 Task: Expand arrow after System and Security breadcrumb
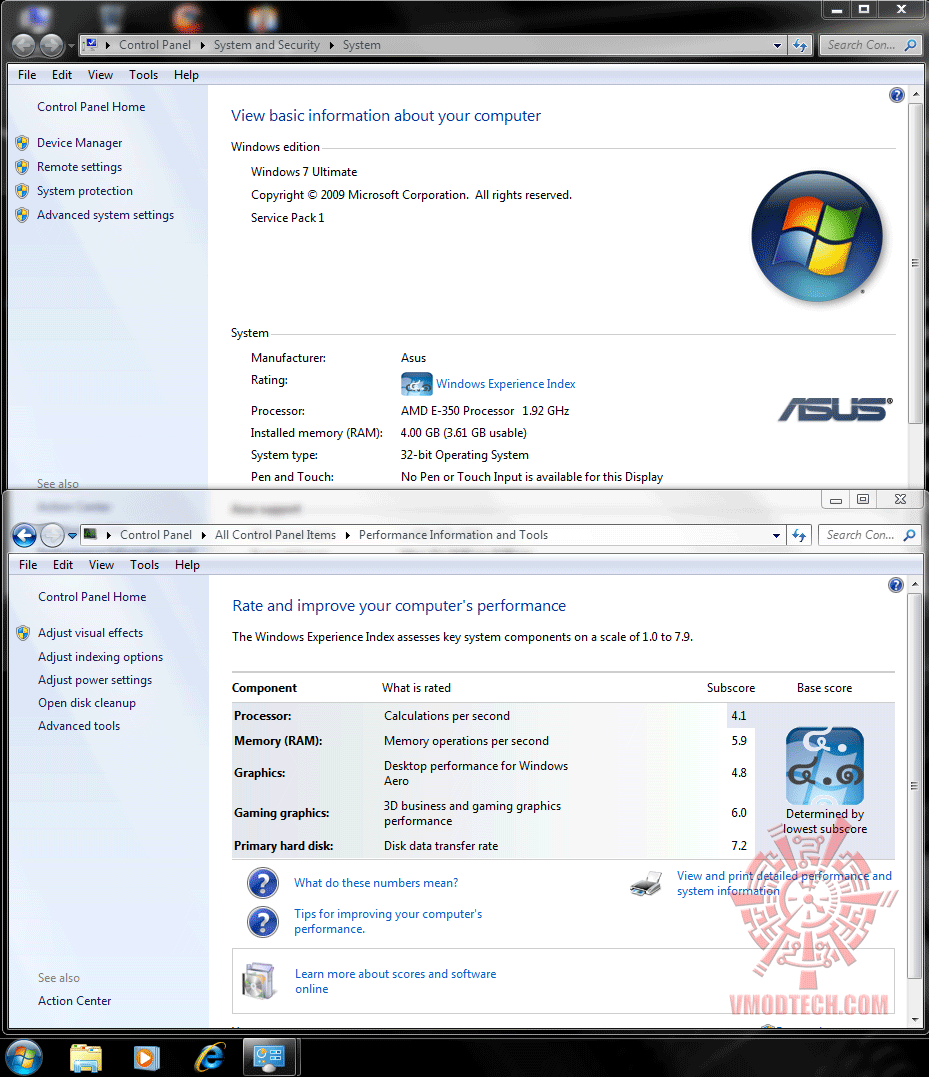pos(332,45)
